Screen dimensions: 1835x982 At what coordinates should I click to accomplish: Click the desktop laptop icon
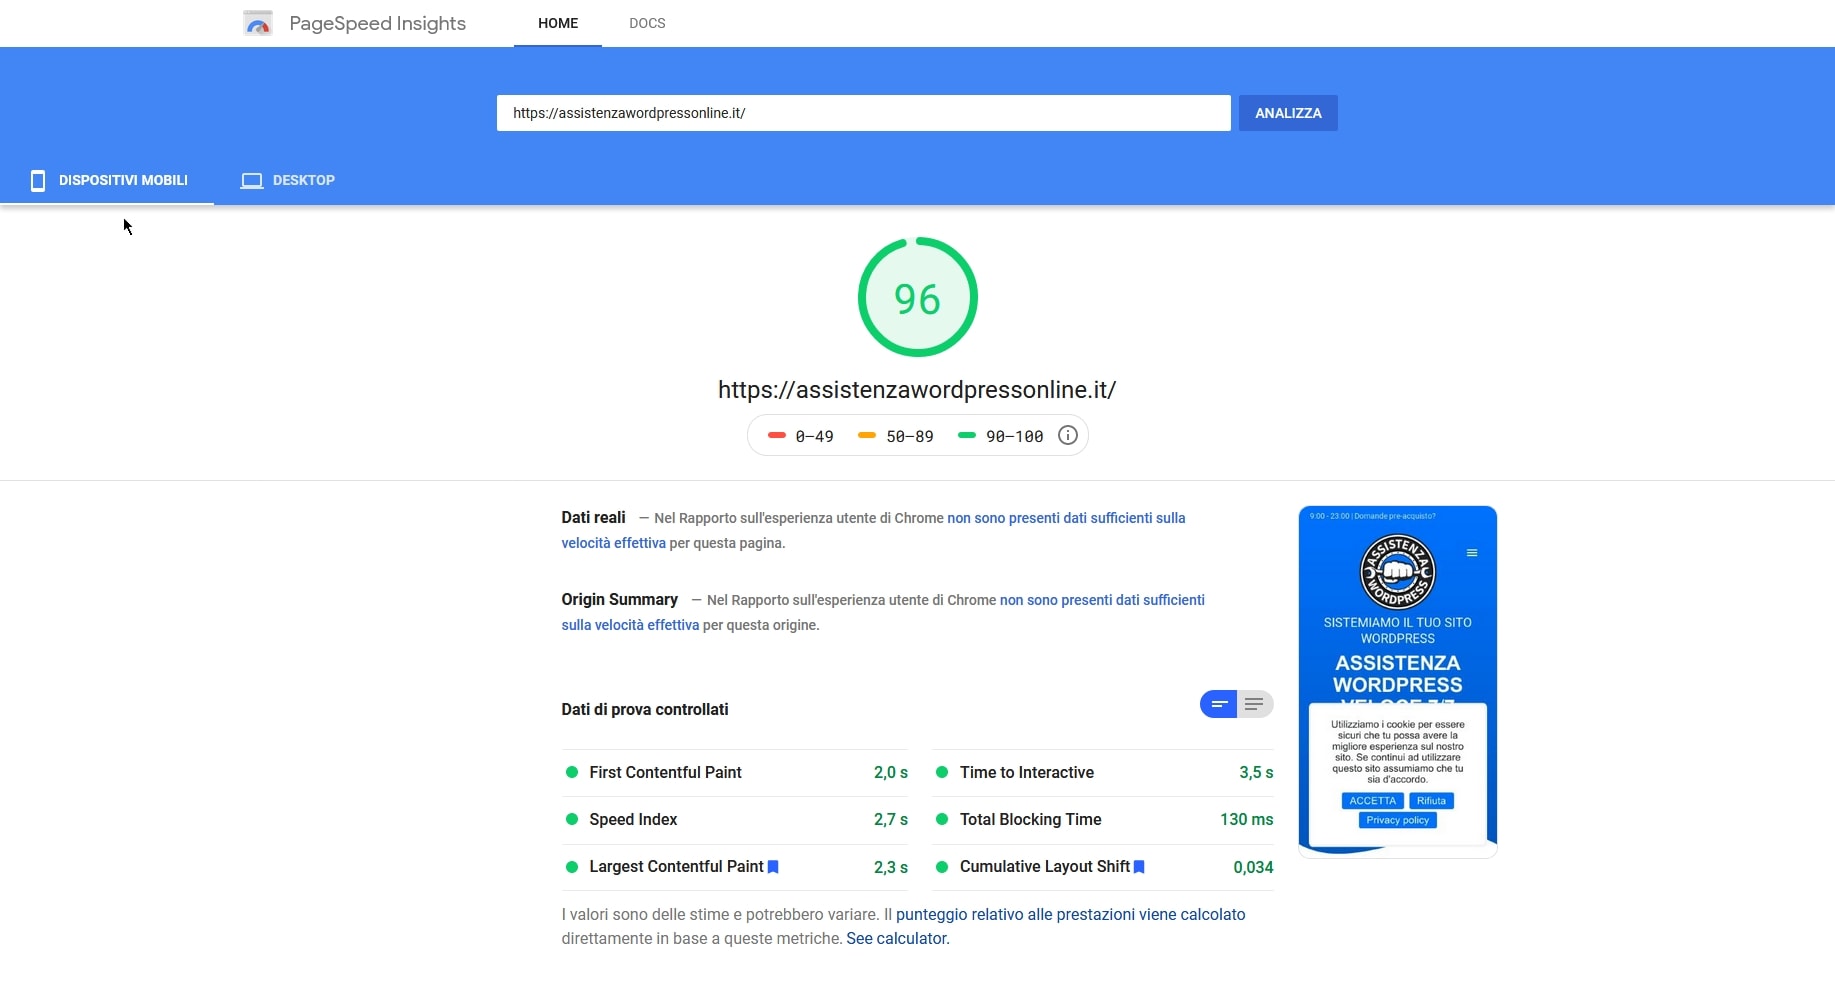[x=252, y=180]
